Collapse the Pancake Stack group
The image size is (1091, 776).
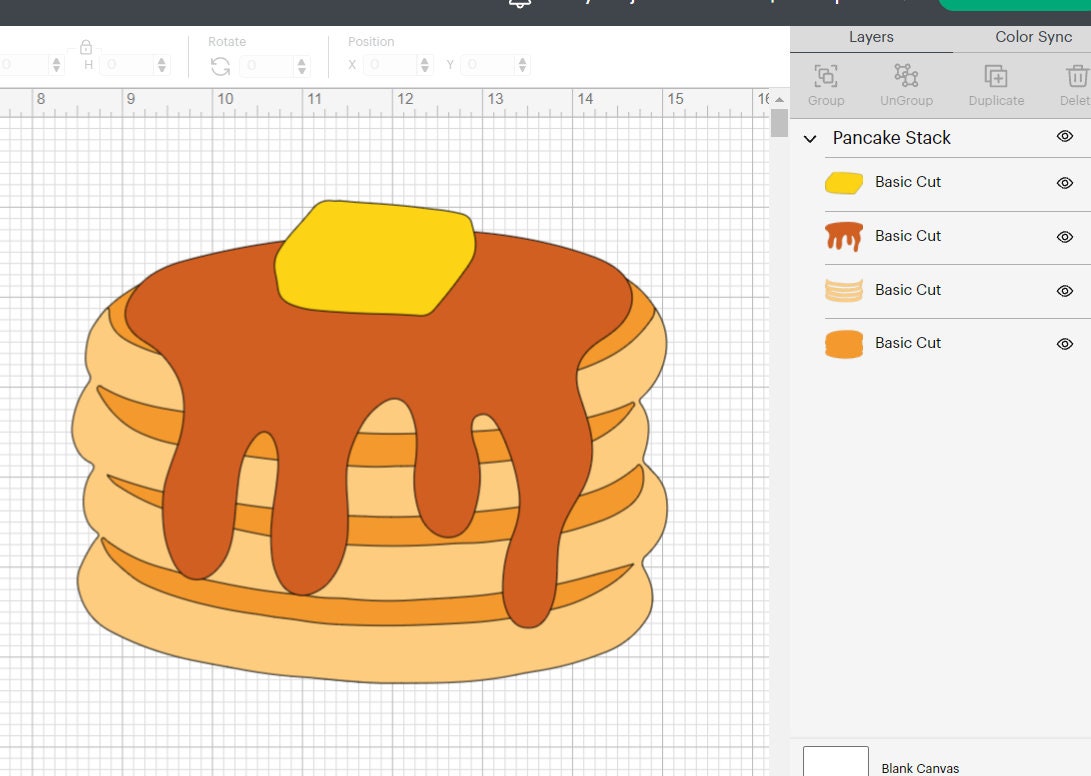click(x=810, y=138)
